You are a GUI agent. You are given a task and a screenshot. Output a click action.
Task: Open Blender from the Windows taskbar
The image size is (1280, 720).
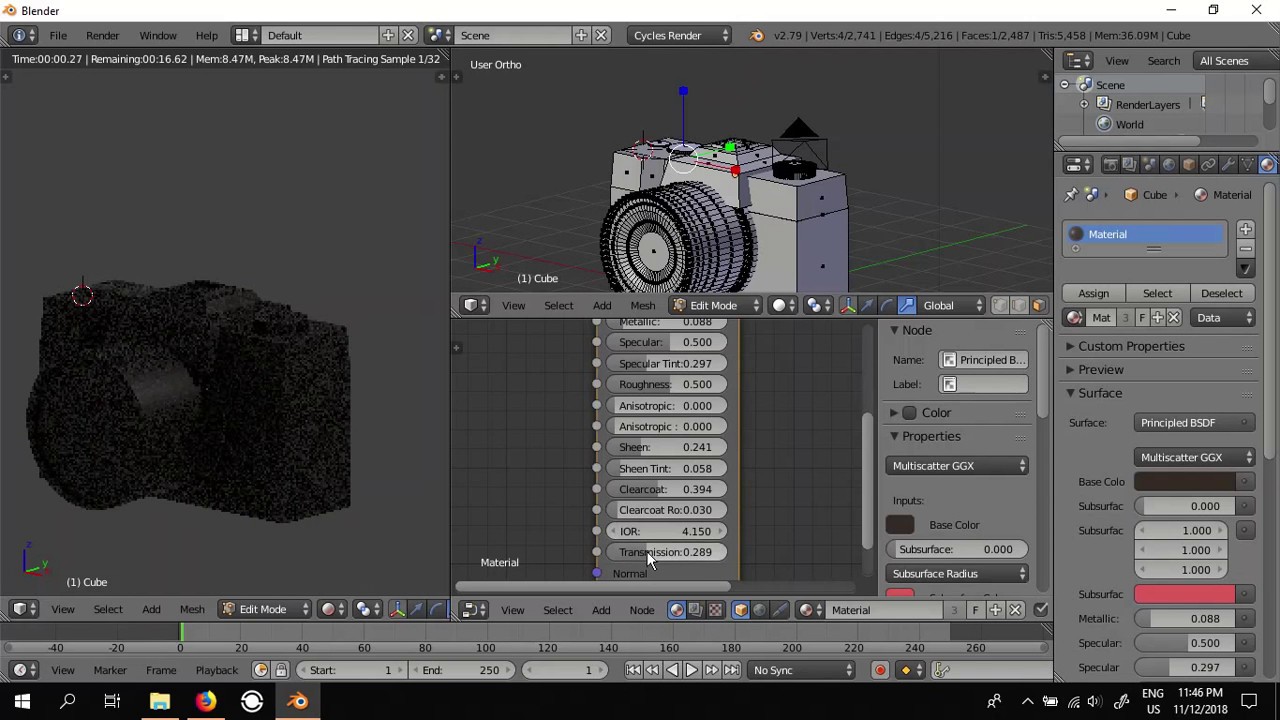[297, 702]
